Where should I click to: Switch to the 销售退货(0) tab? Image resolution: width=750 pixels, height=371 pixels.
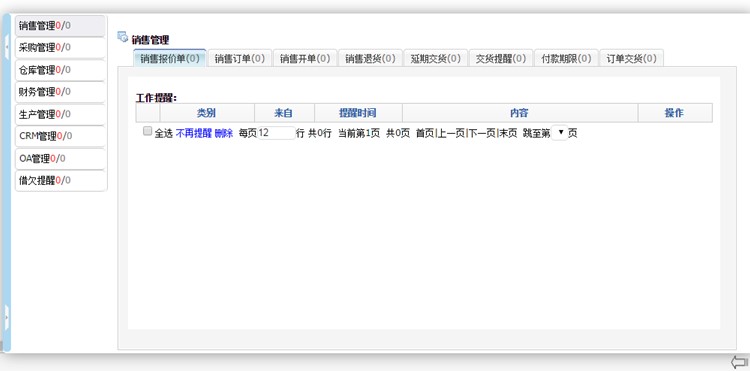(370, 58)
